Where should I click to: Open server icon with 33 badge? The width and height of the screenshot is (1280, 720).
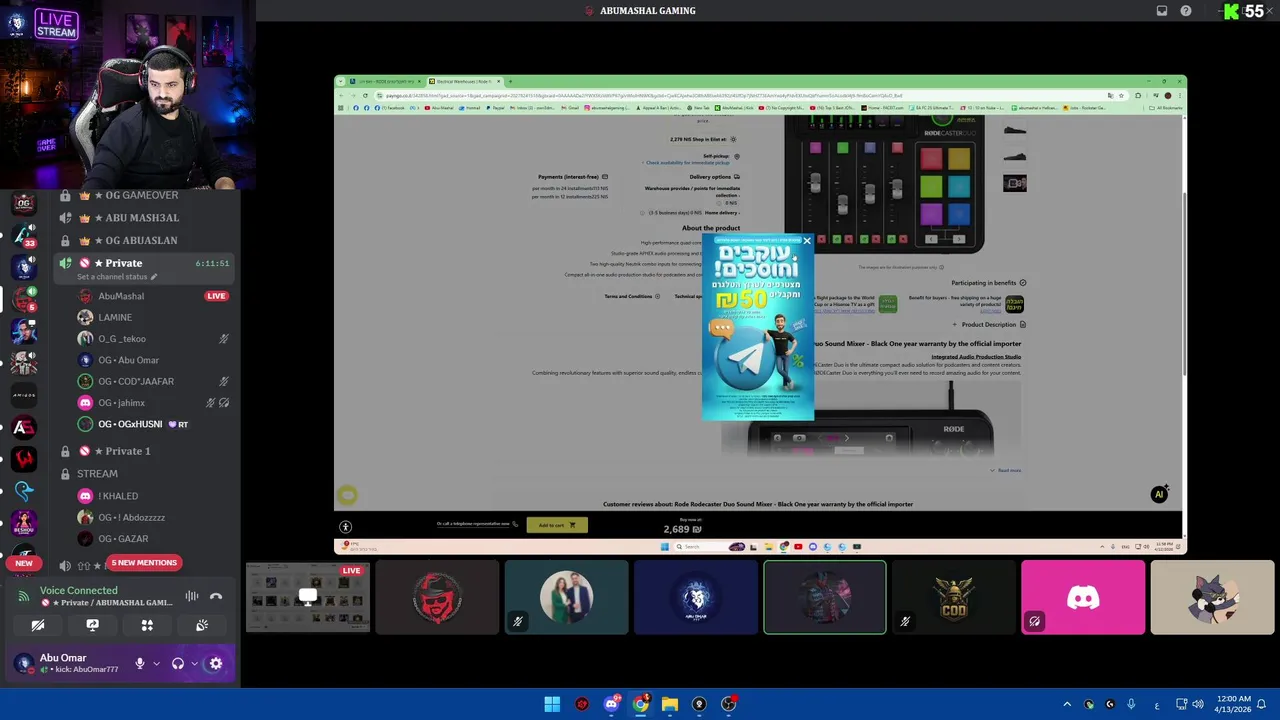tap(24, 234)
